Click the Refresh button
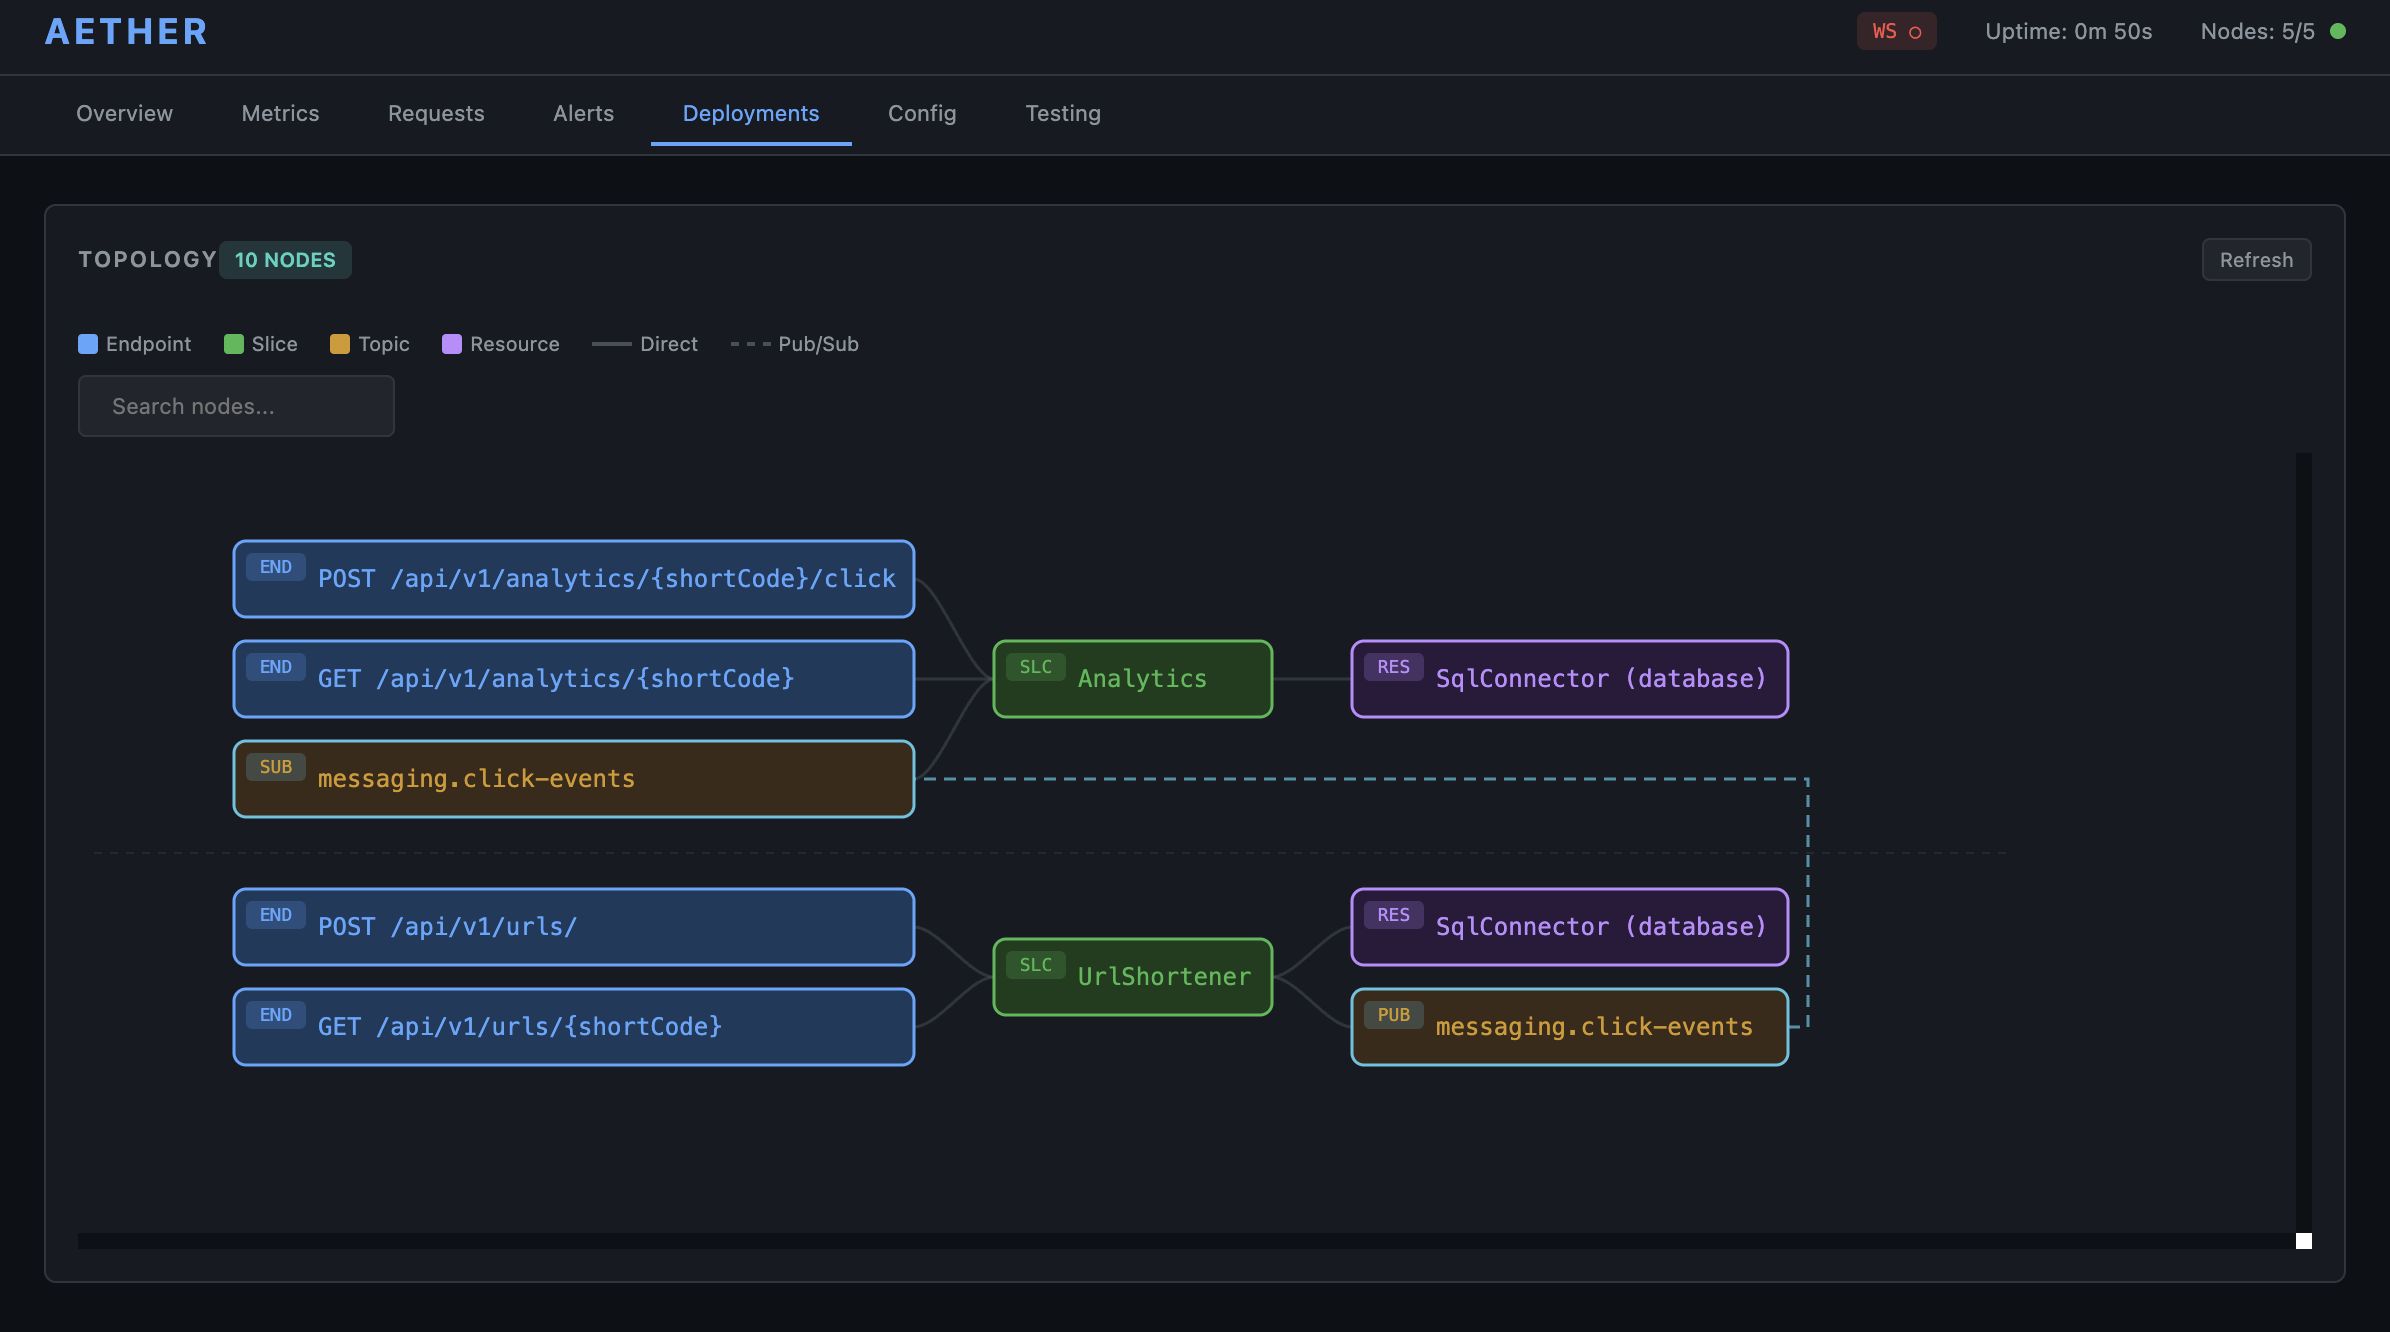Image resolution: width=2390 pixels, height=1332 pixels. point(2256,259)
